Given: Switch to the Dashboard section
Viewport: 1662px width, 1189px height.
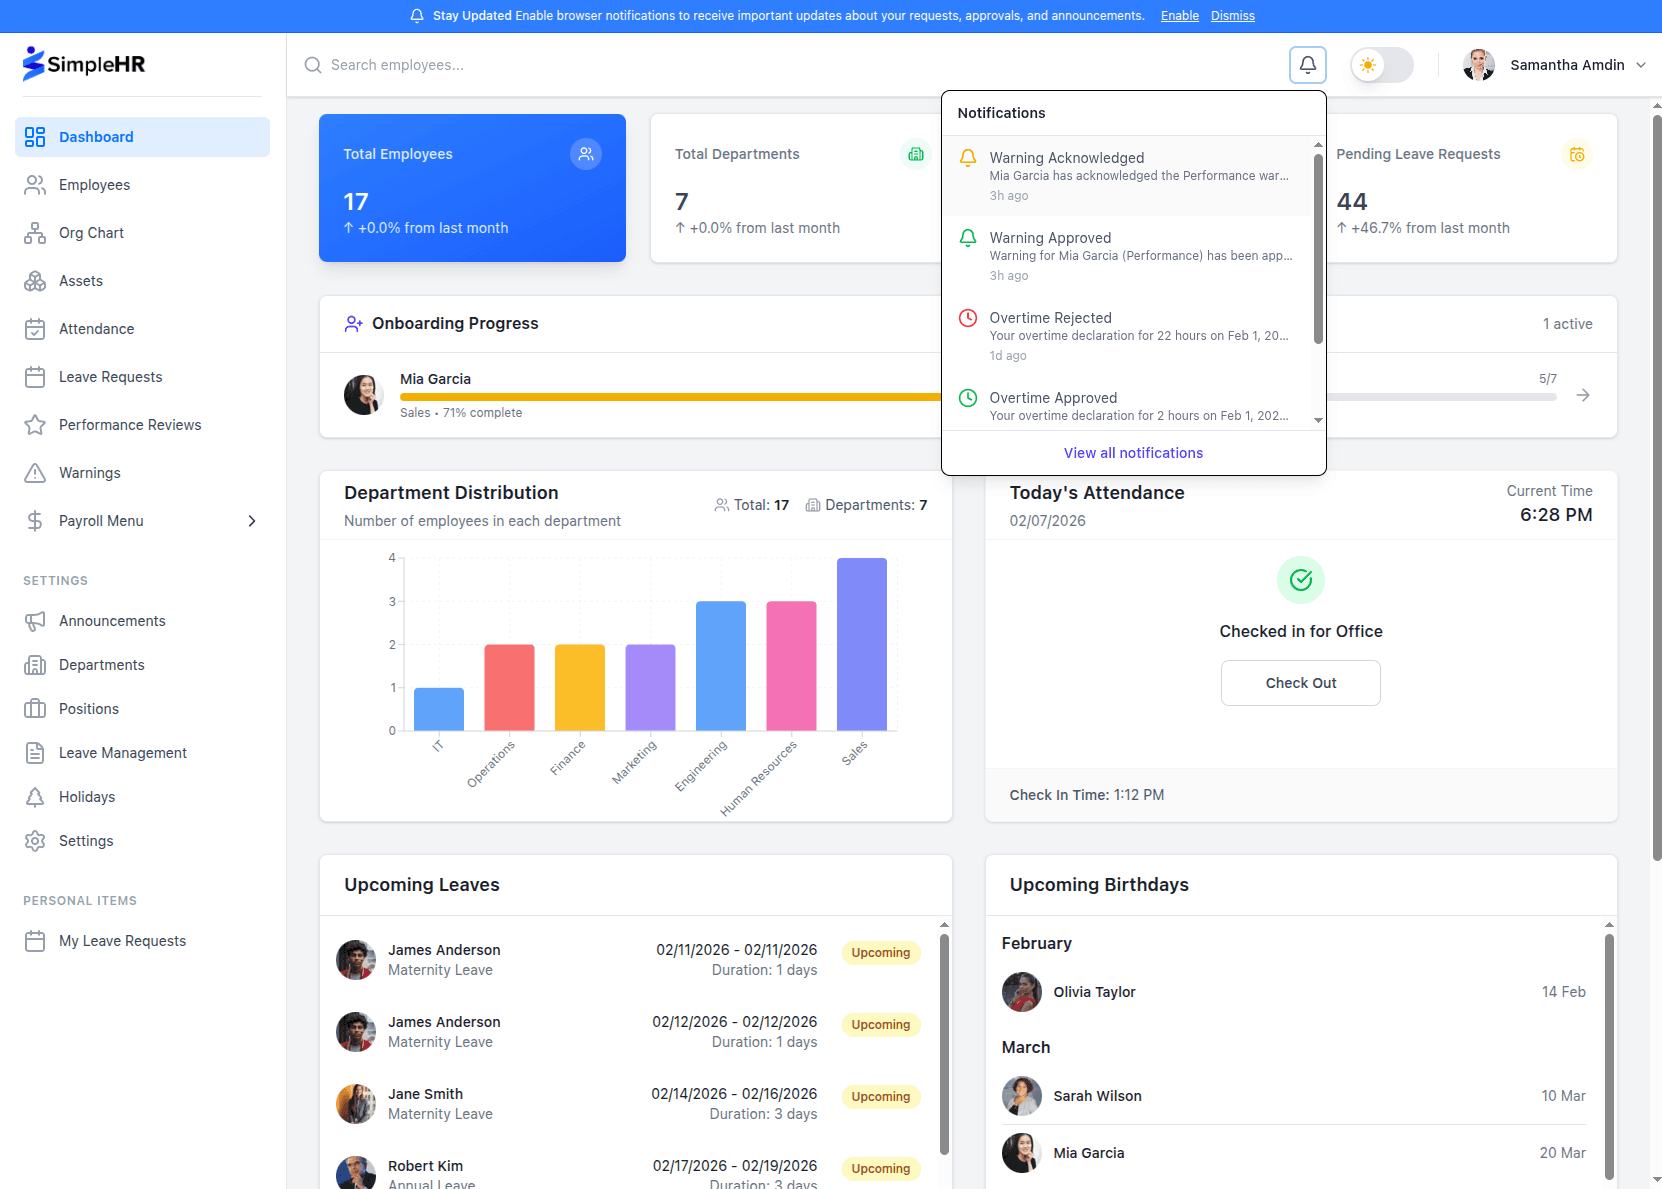Looking at the screenshot, I should 96,136.
